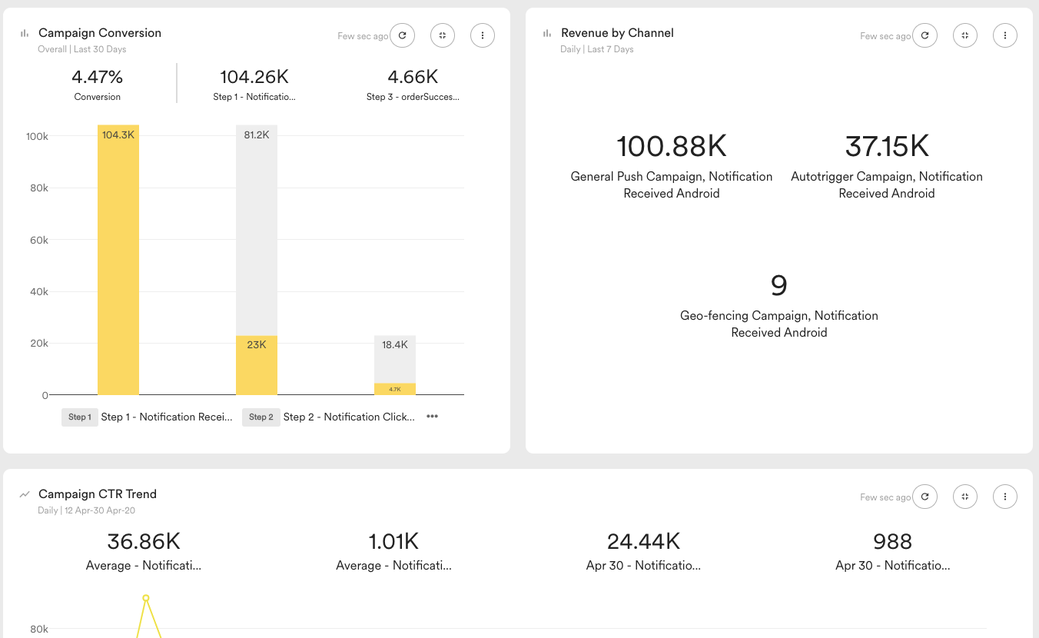The height and width of the screenshot is (638, 1039).
Task: Open Campaign Conversion three-dot options menu
Action: pyautogui.click(x=482, y=36)
